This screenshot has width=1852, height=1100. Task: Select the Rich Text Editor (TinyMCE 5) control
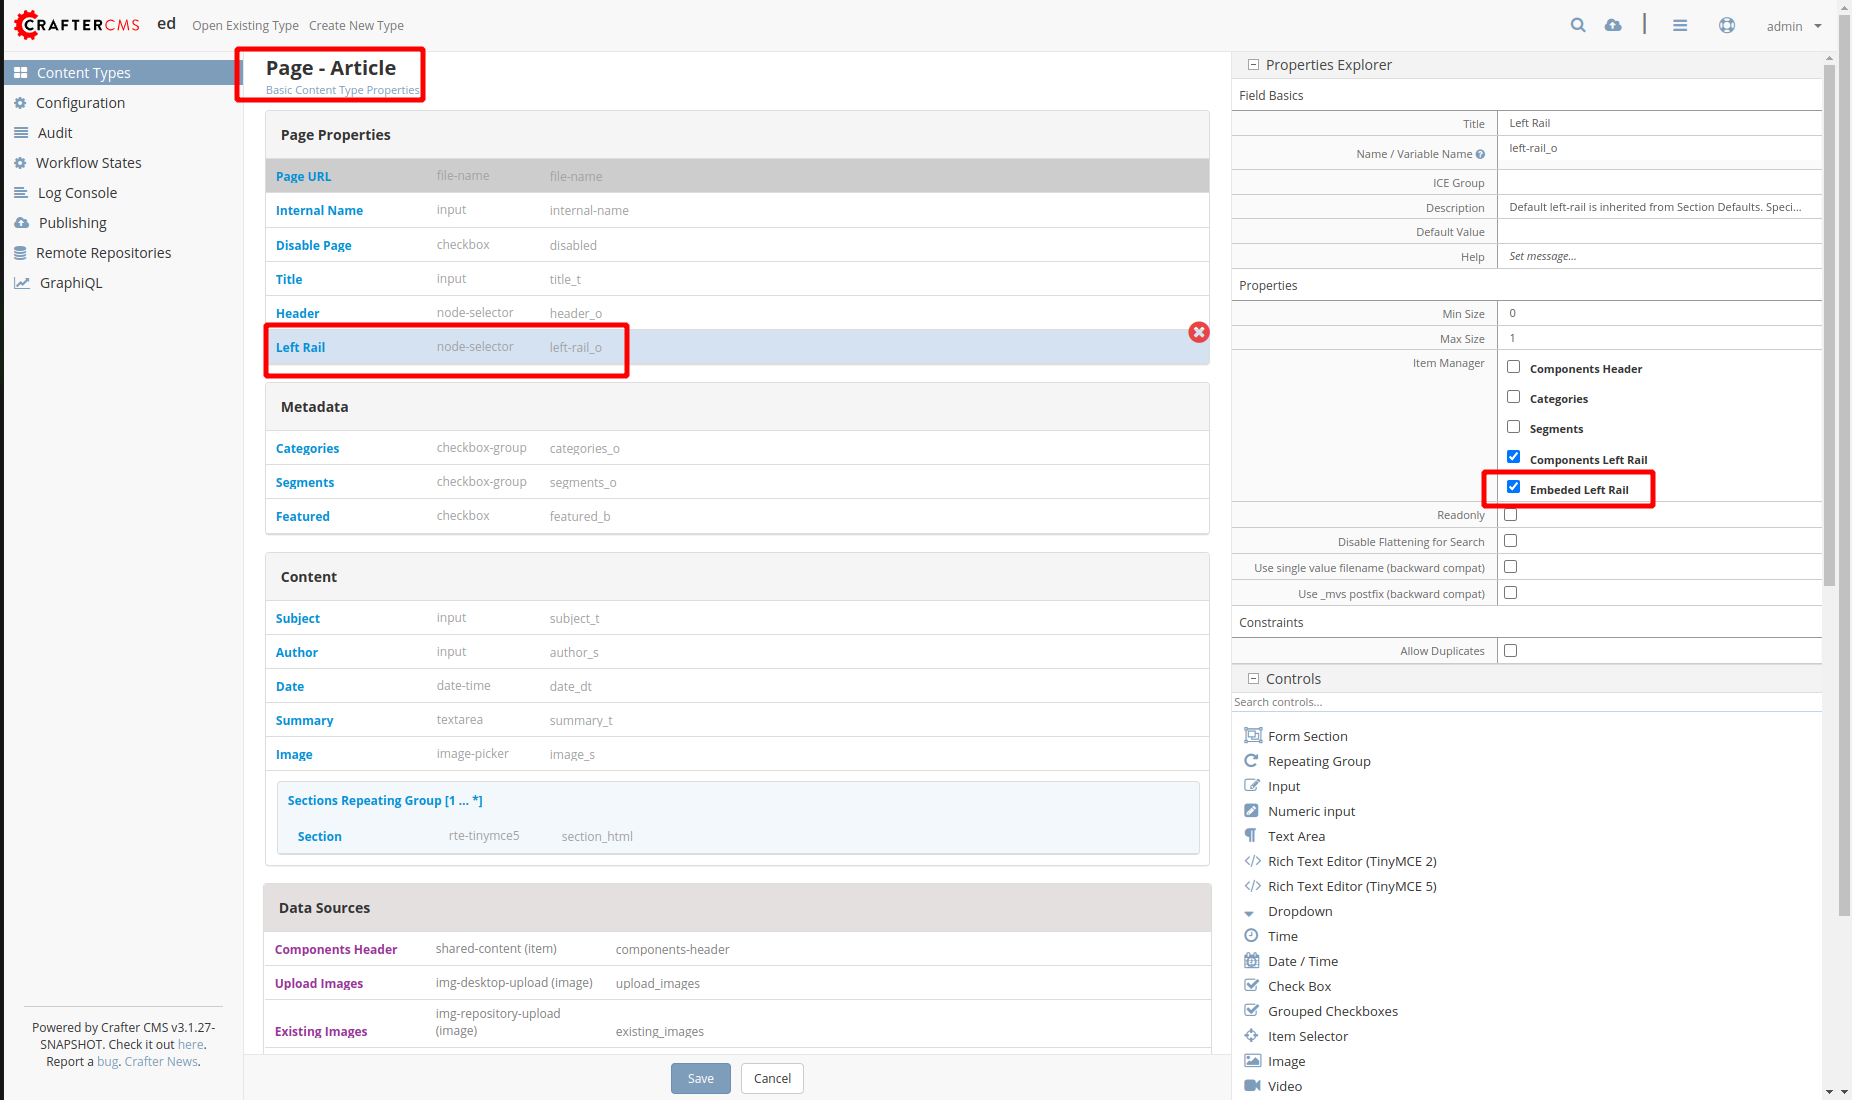(1351, 886)
